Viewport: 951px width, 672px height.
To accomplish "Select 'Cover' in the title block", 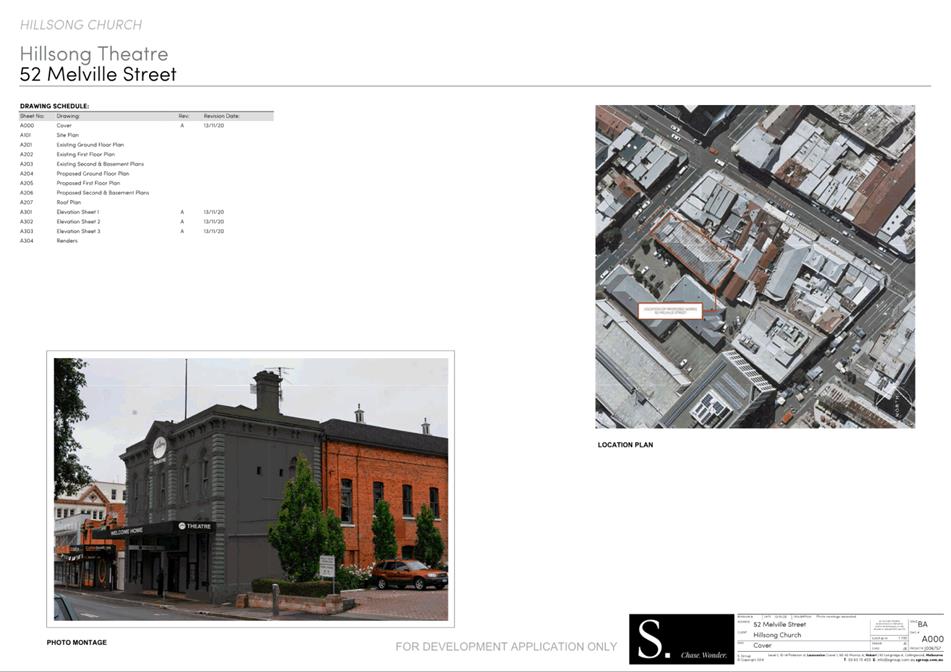I will 762,645.
